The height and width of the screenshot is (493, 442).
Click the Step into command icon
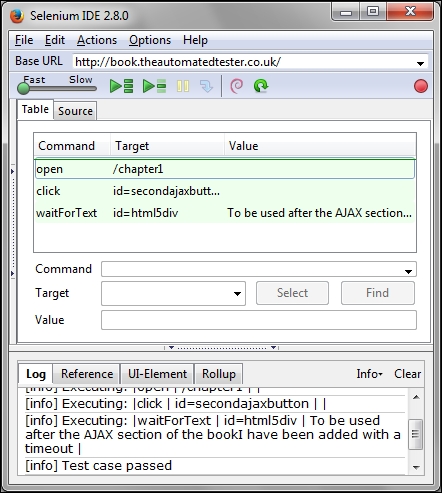pyautogui.click(x=206, y=86)
